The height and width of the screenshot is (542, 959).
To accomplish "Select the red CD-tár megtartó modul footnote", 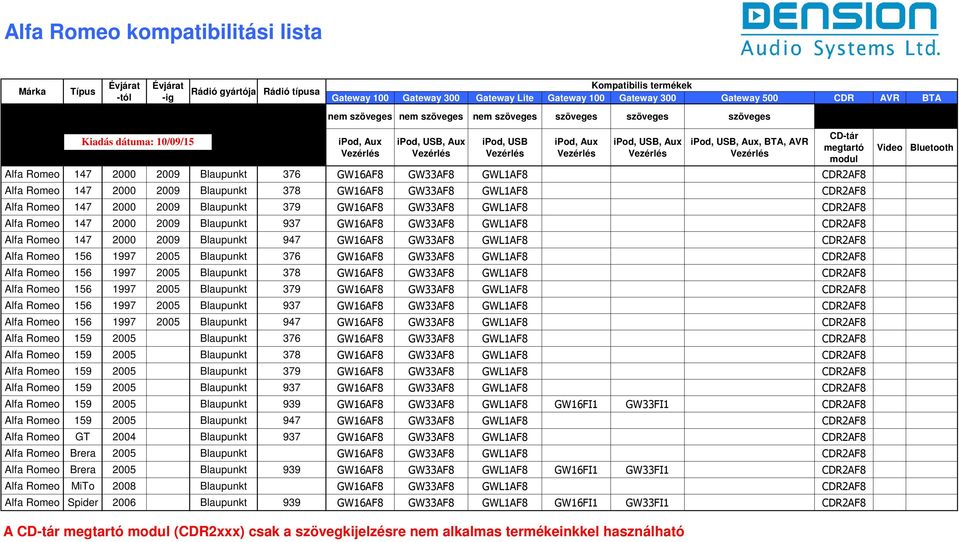I will tap(344, 531).
